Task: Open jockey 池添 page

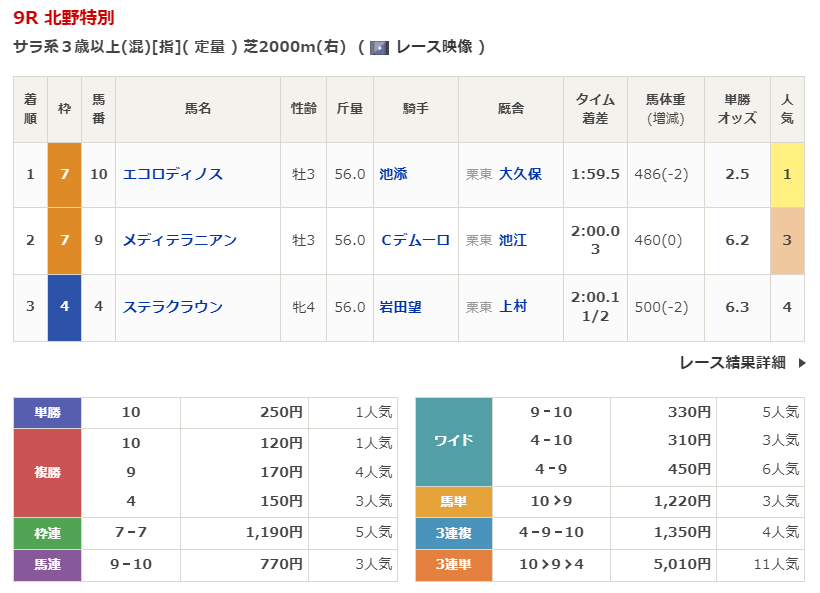Action: pyautogui.click(x=393, y=174)
